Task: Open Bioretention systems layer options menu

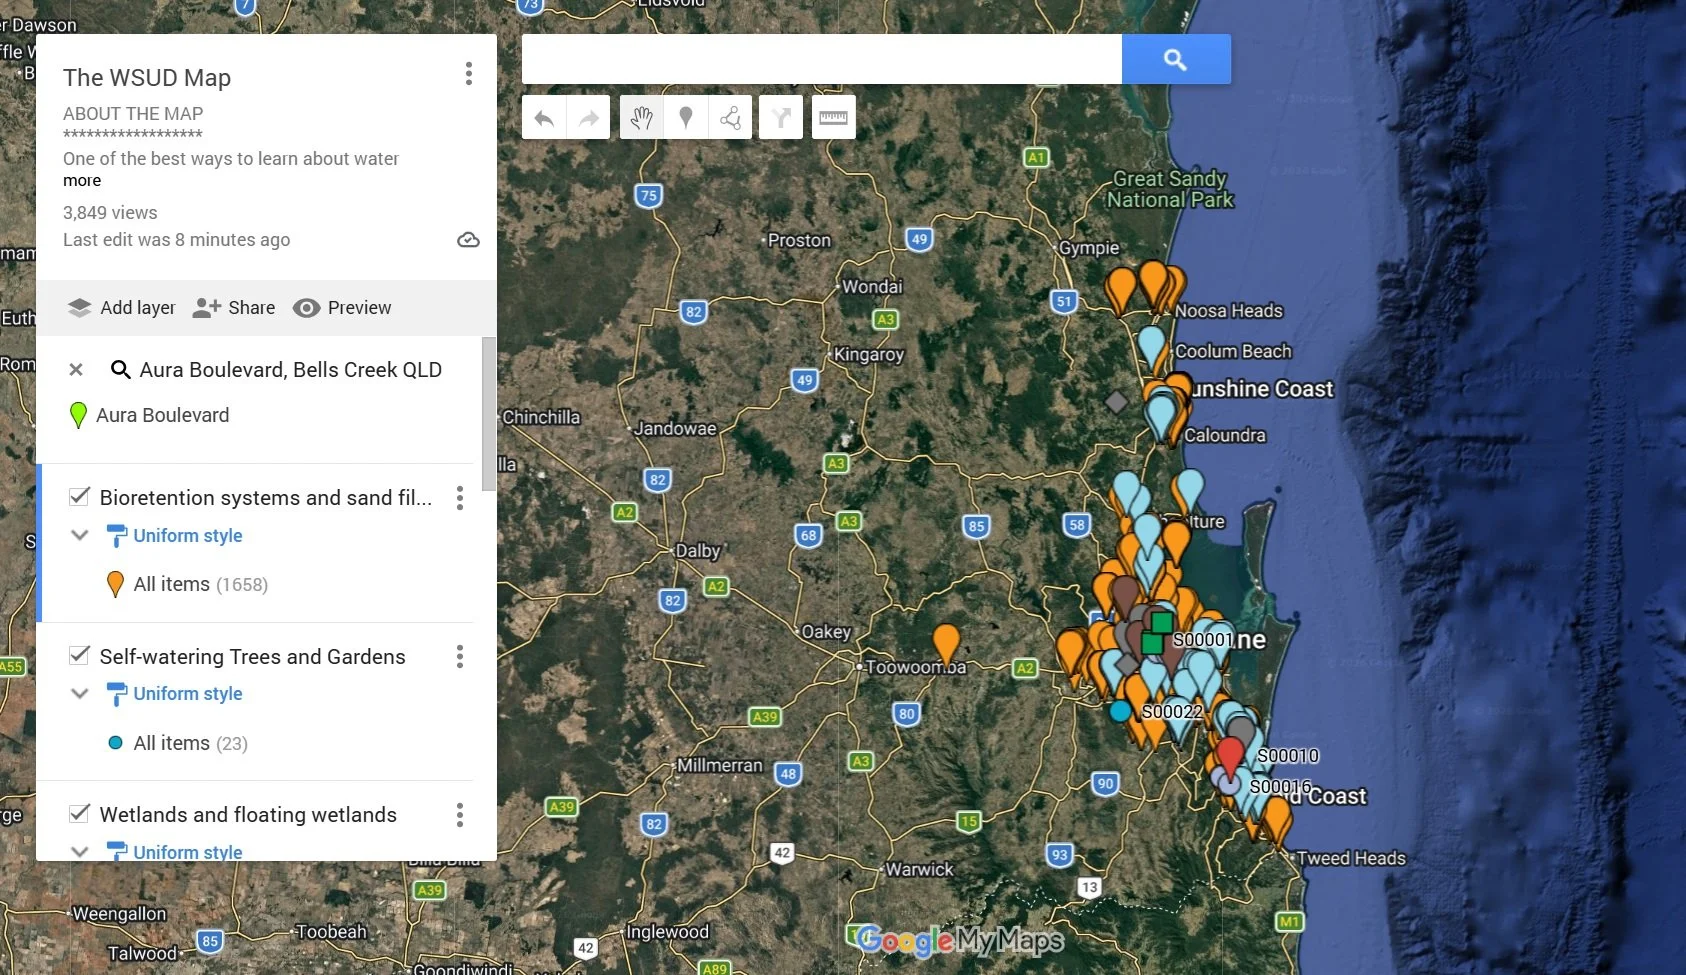Action: click(x=460, y=498)
